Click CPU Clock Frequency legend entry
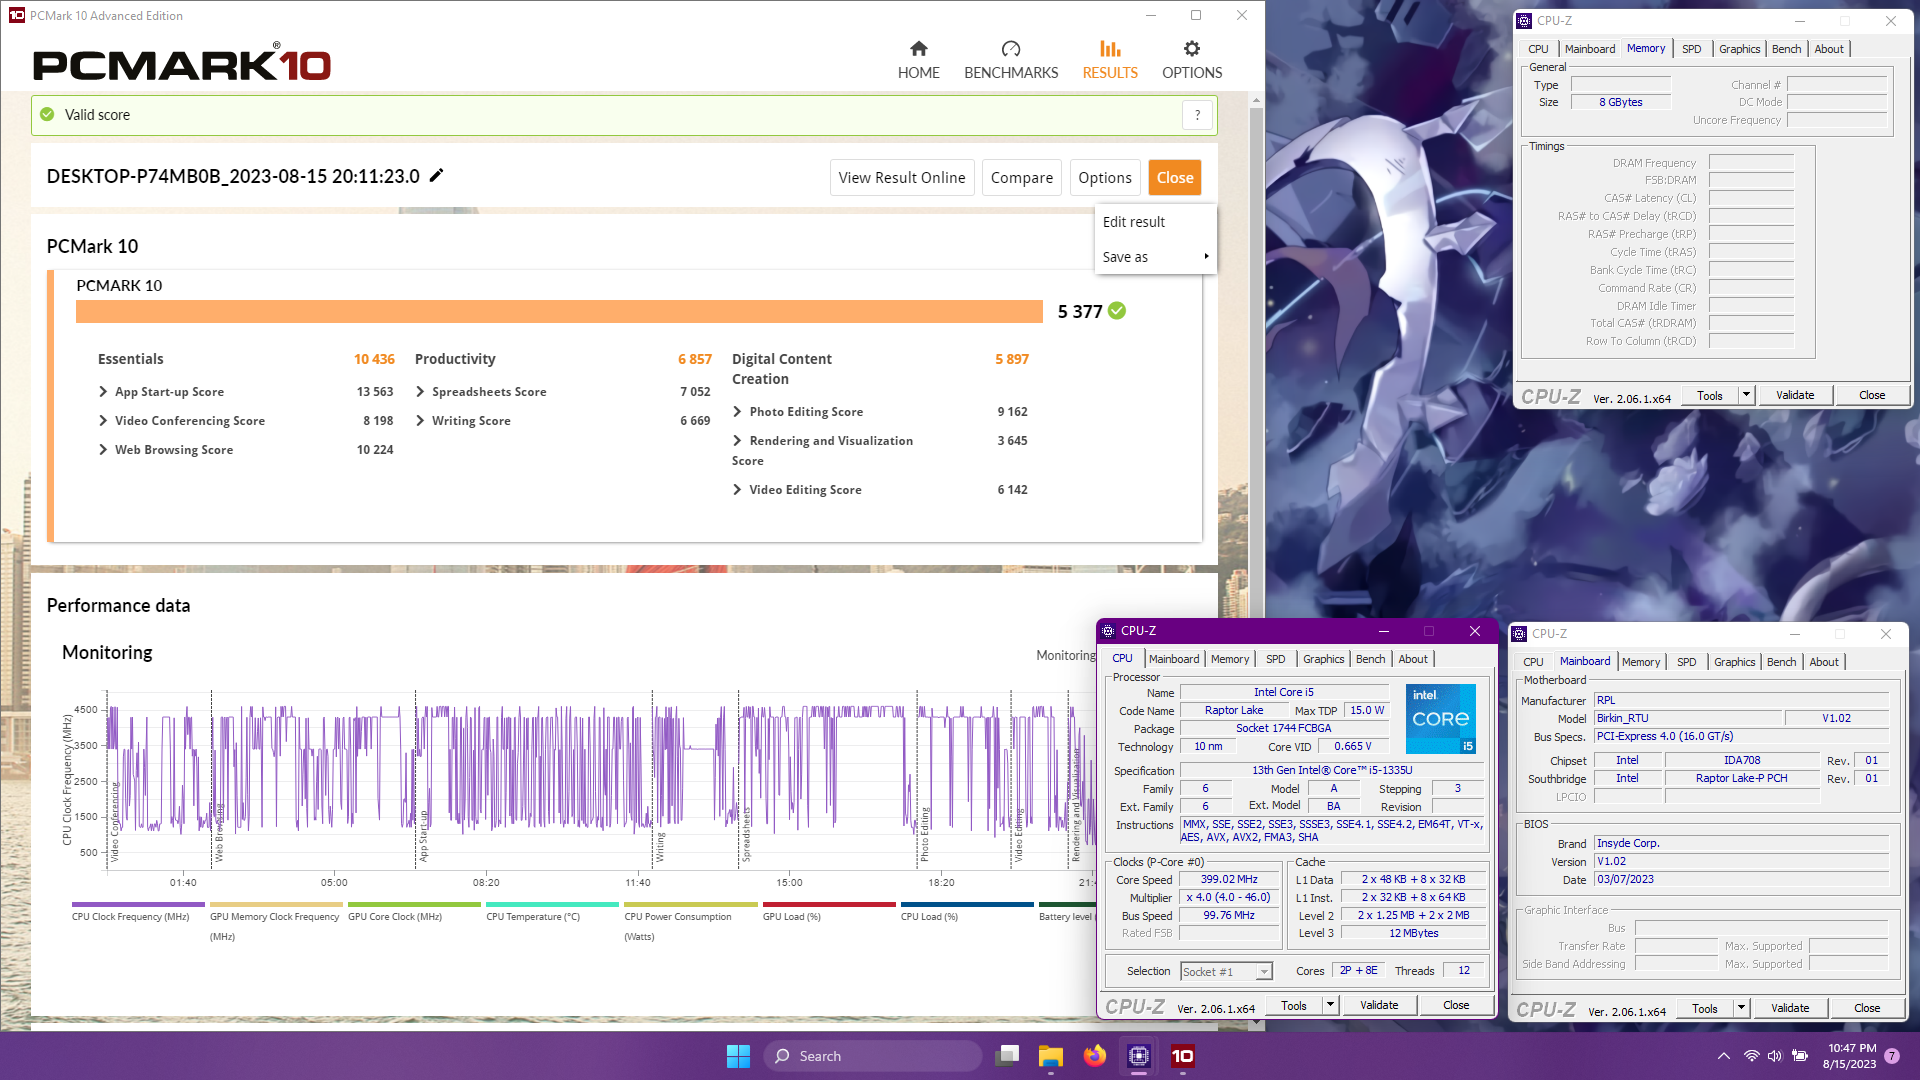 [130, 917]
